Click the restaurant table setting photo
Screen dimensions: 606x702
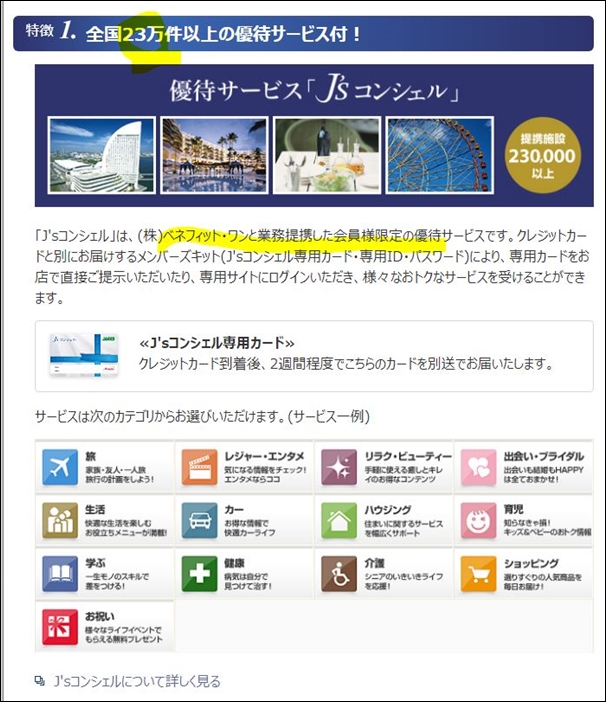(x=327, y=155)
